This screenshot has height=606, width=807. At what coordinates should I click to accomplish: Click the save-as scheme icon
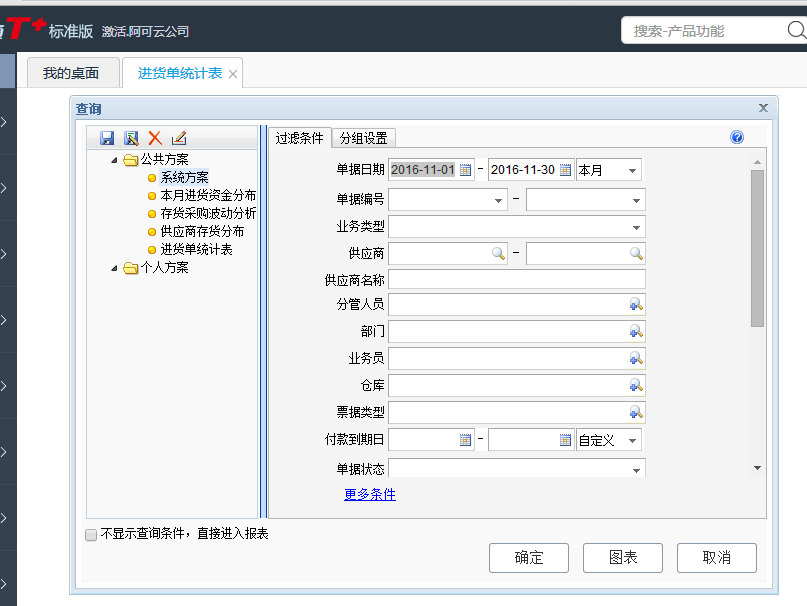131,138
